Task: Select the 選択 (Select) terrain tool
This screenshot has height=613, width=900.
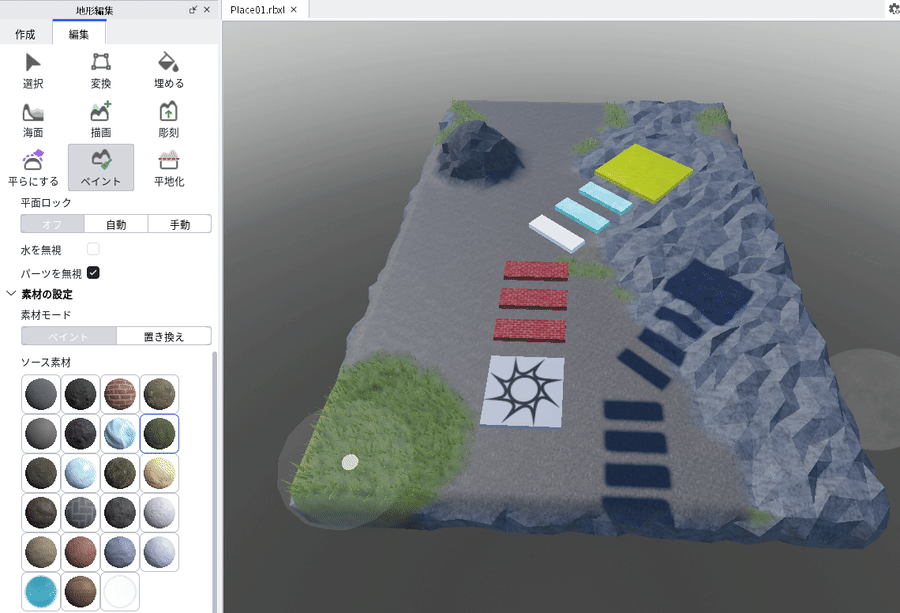Action: pos(33,71)
